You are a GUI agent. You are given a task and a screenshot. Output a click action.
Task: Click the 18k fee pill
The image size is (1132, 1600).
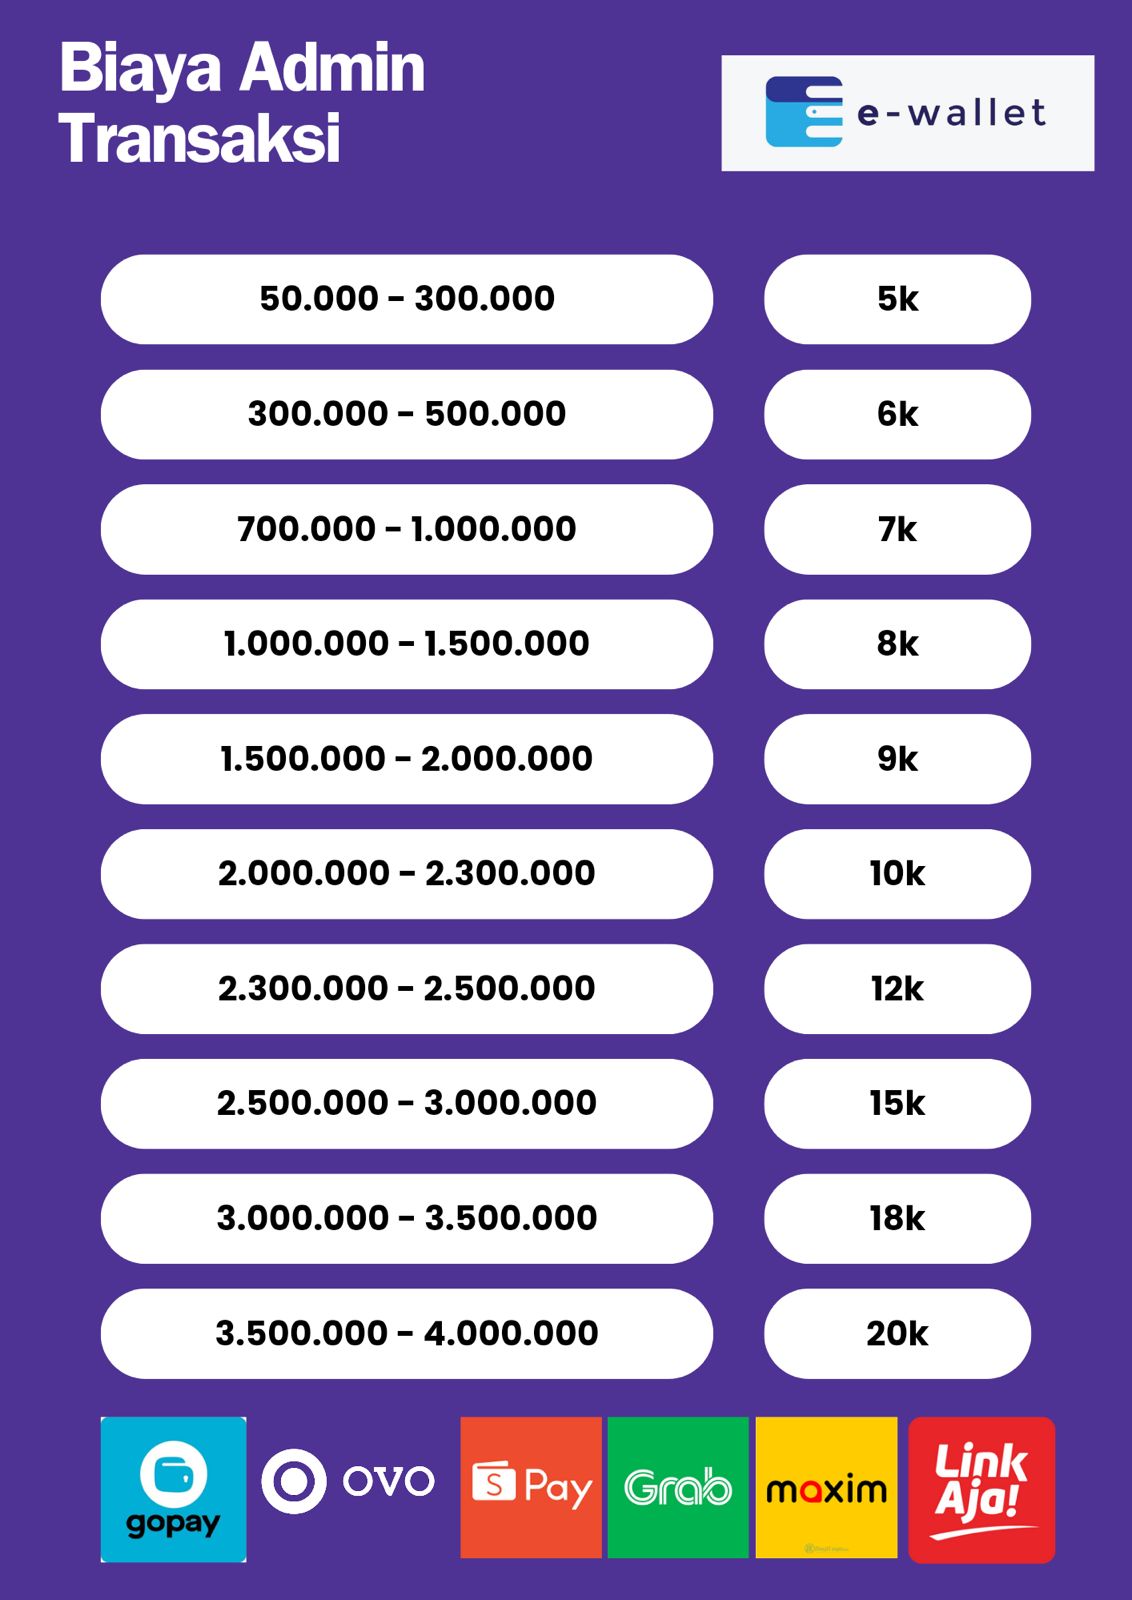[x=897, y=1219]
